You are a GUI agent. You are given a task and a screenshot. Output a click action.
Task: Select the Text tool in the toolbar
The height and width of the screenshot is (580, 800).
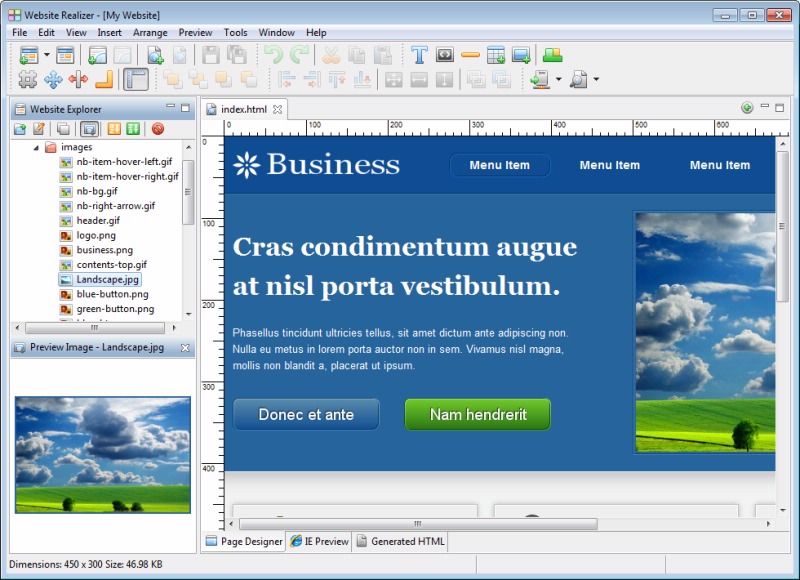[x=419, y=55]
